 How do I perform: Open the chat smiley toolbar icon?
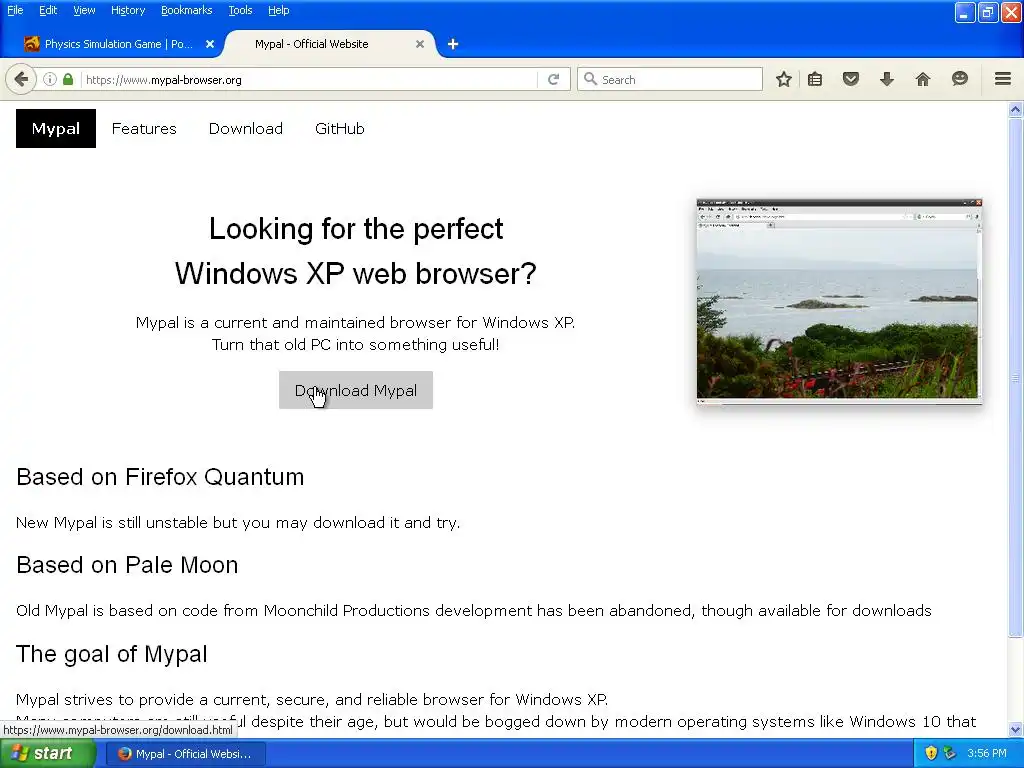pyautogui.click(x=959, y=79)
